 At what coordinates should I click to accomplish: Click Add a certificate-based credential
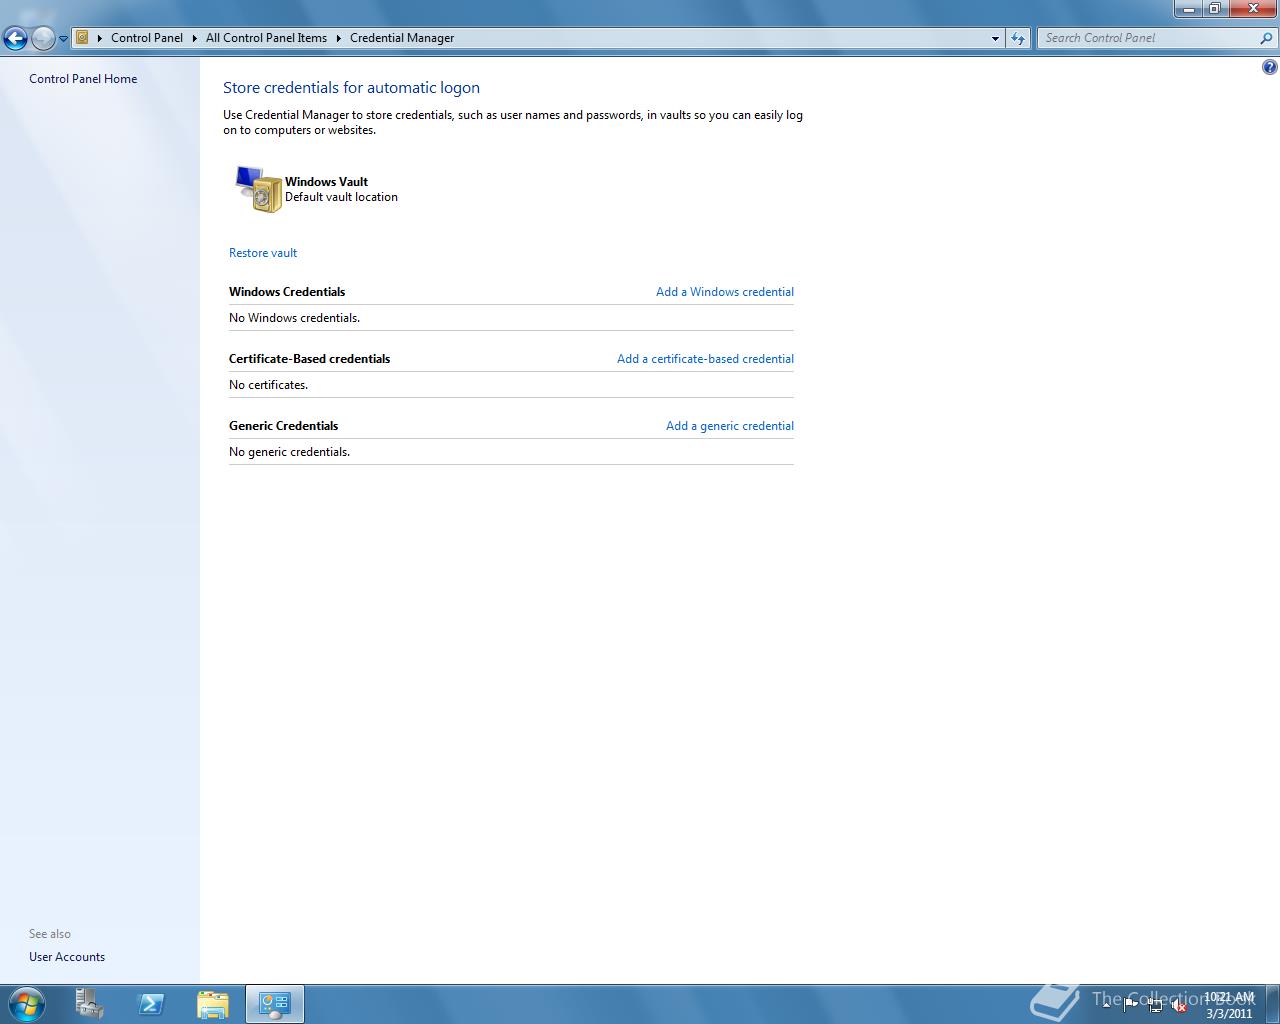tap(705, 359)
